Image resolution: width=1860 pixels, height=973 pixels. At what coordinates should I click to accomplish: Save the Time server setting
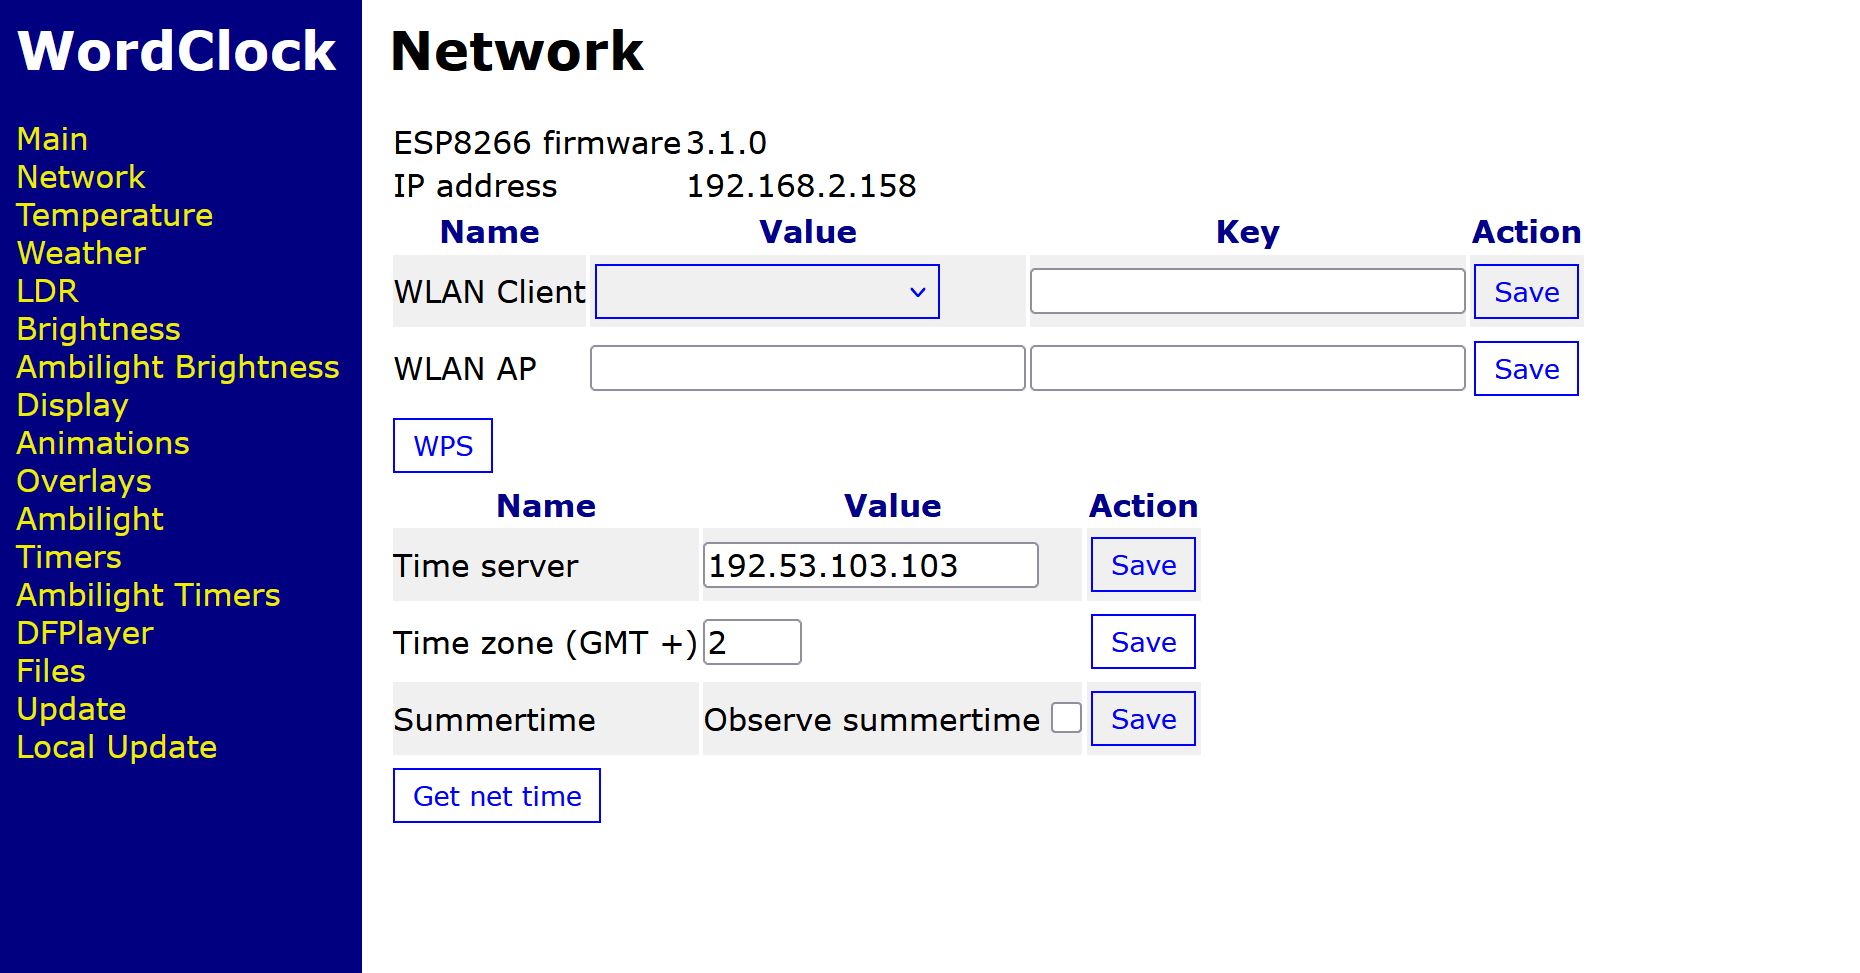[1143, 565]
